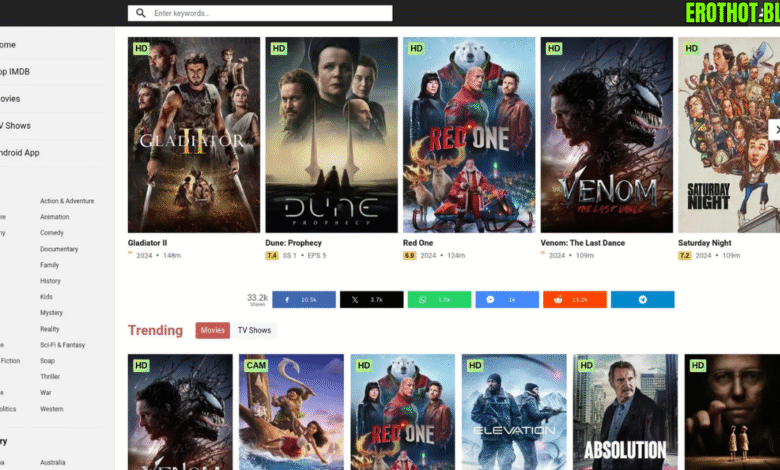This screenshot has width=780, height=470.
Task: Open Comedy genre
Action: click(52, 233)
